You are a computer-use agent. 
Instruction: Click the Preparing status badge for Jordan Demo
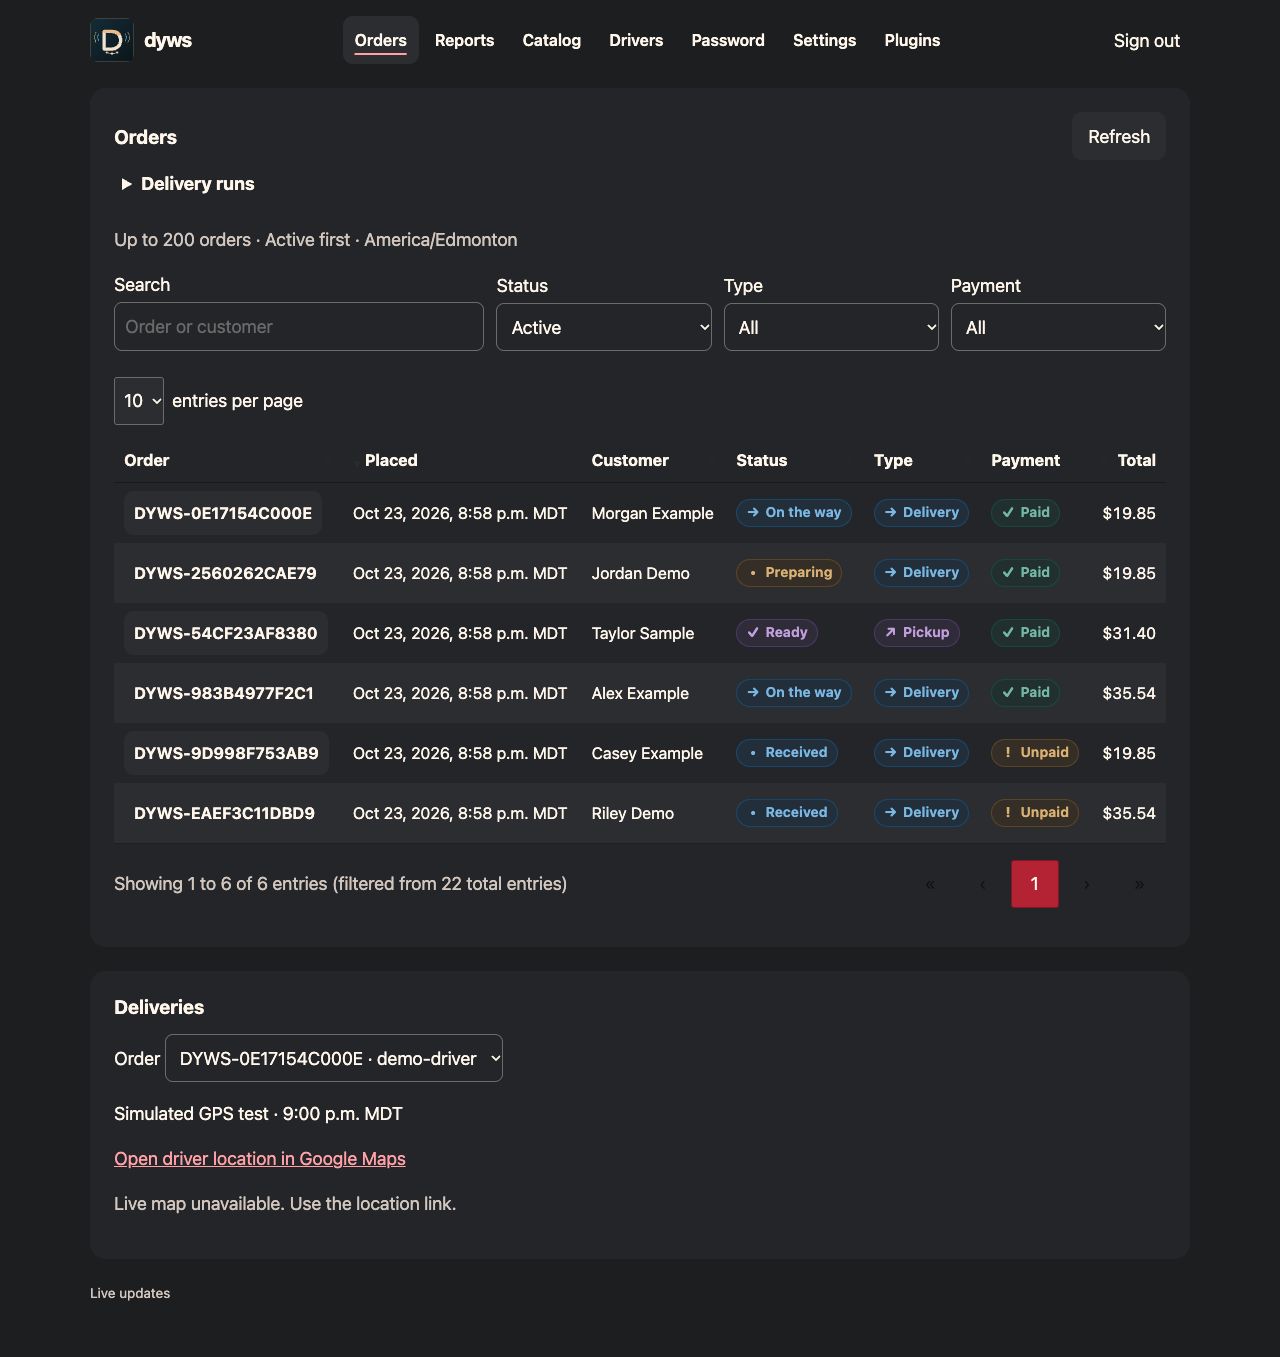coord(789,573)
